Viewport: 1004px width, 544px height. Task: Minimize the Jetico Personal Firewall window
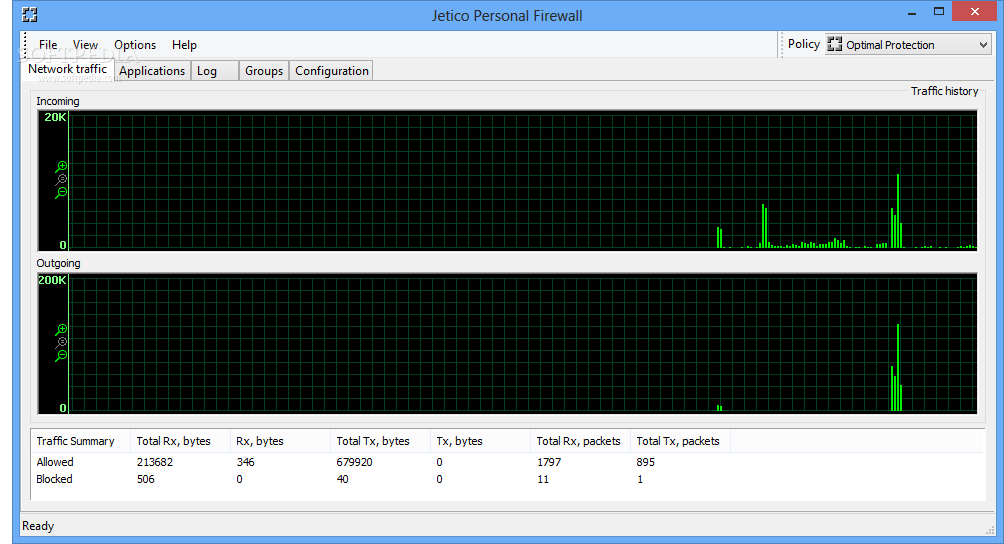click(x=912, y=13)
